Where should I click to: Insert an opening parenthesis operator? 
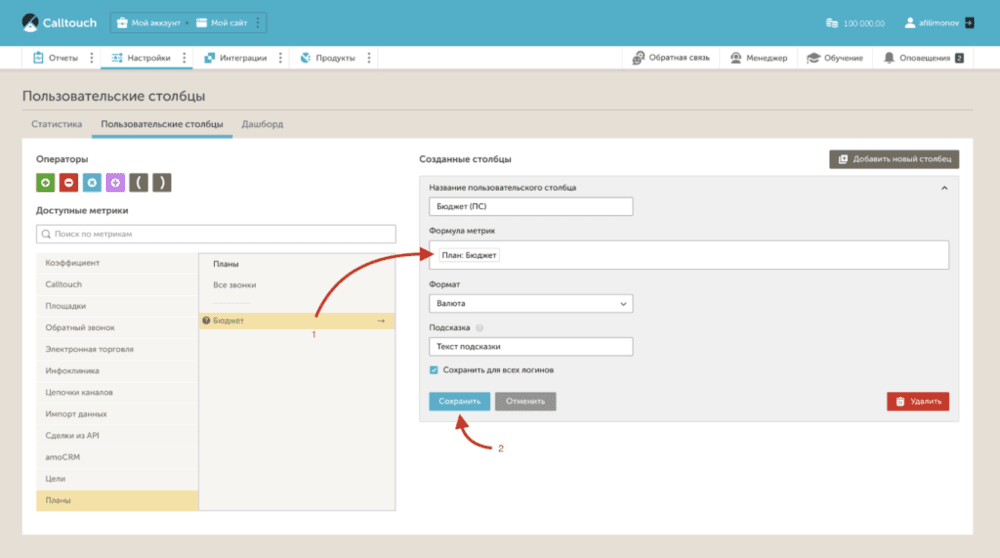[138, 183]
